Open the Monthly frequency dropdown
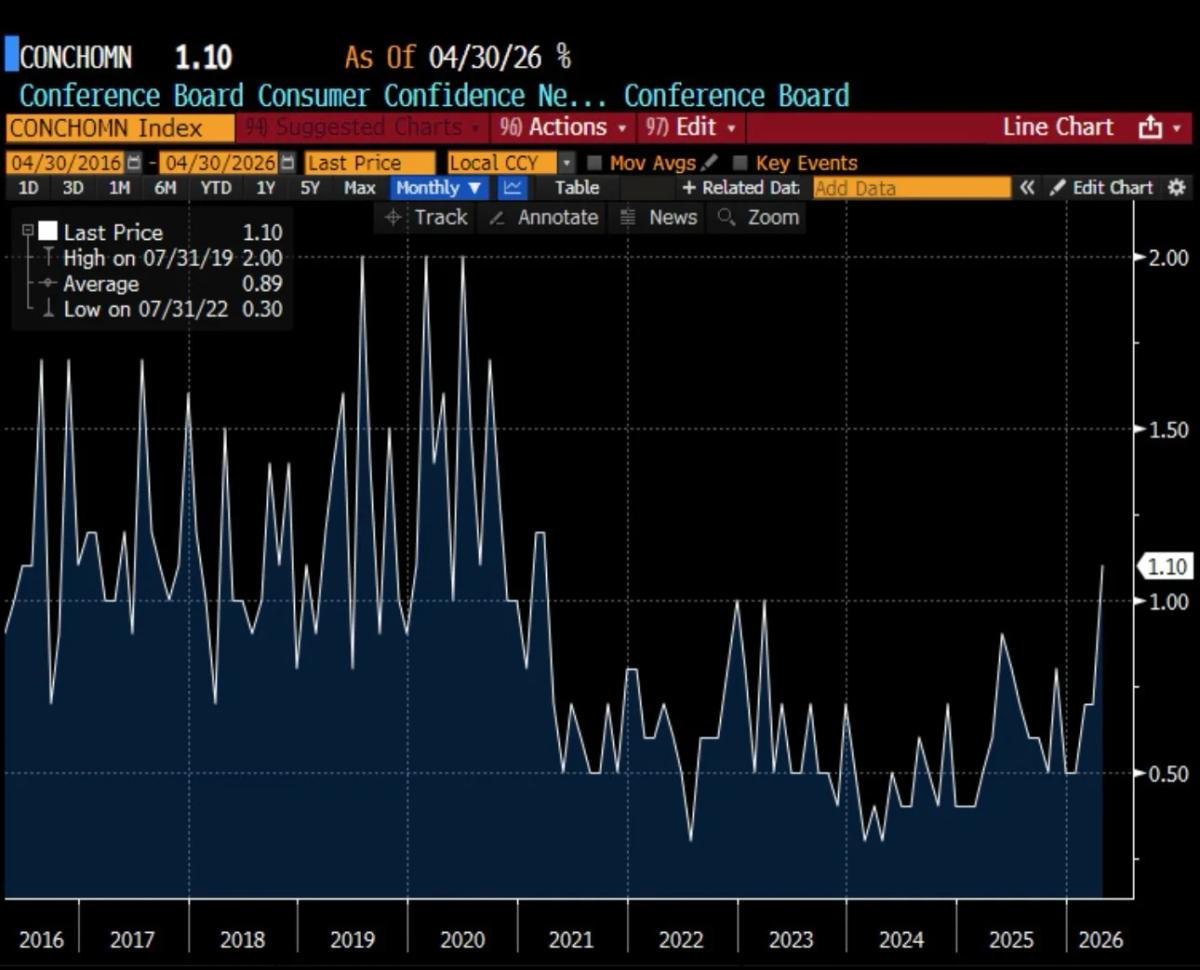 click(437, 188)
